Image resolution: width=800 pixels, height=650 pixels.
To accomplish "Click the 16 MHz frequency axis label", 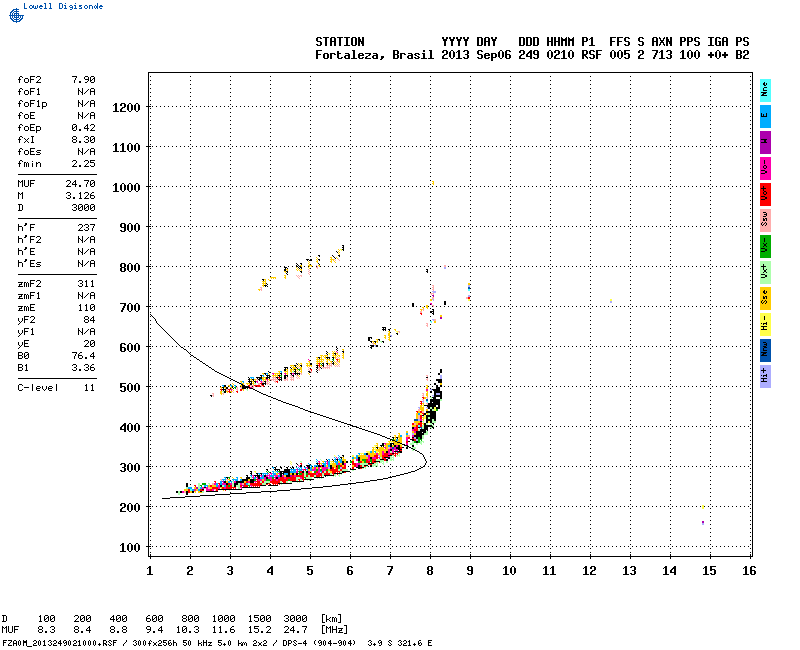I will [x=748, y=570].
